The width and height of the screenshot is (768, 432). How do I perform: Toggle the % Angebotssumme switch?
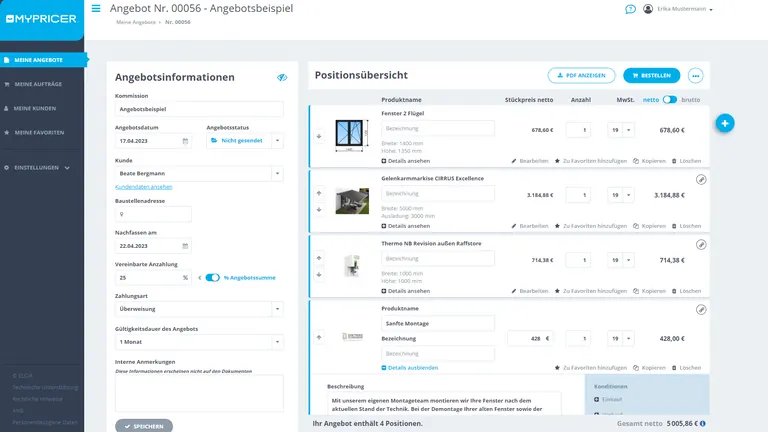pyautogui.click(x=212, y=278)
